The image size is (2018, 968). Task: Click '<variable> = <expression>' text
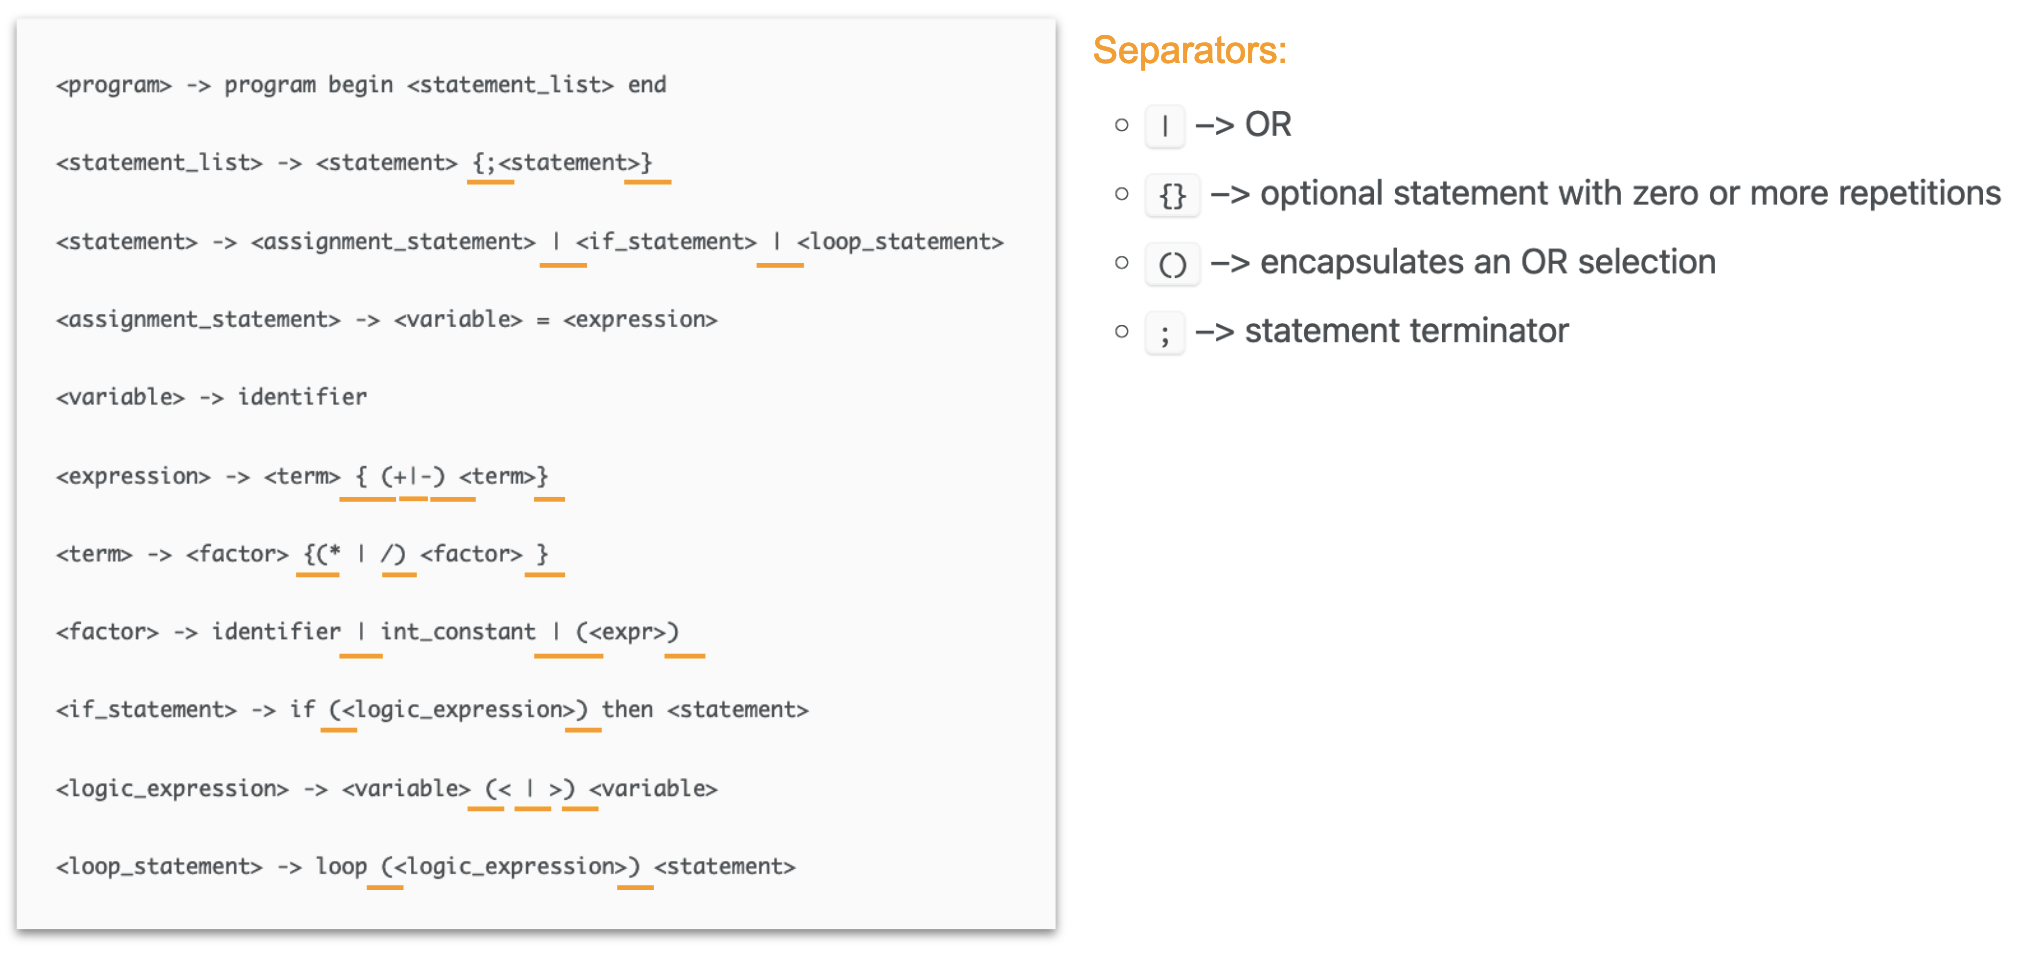(x=556, y=320)
